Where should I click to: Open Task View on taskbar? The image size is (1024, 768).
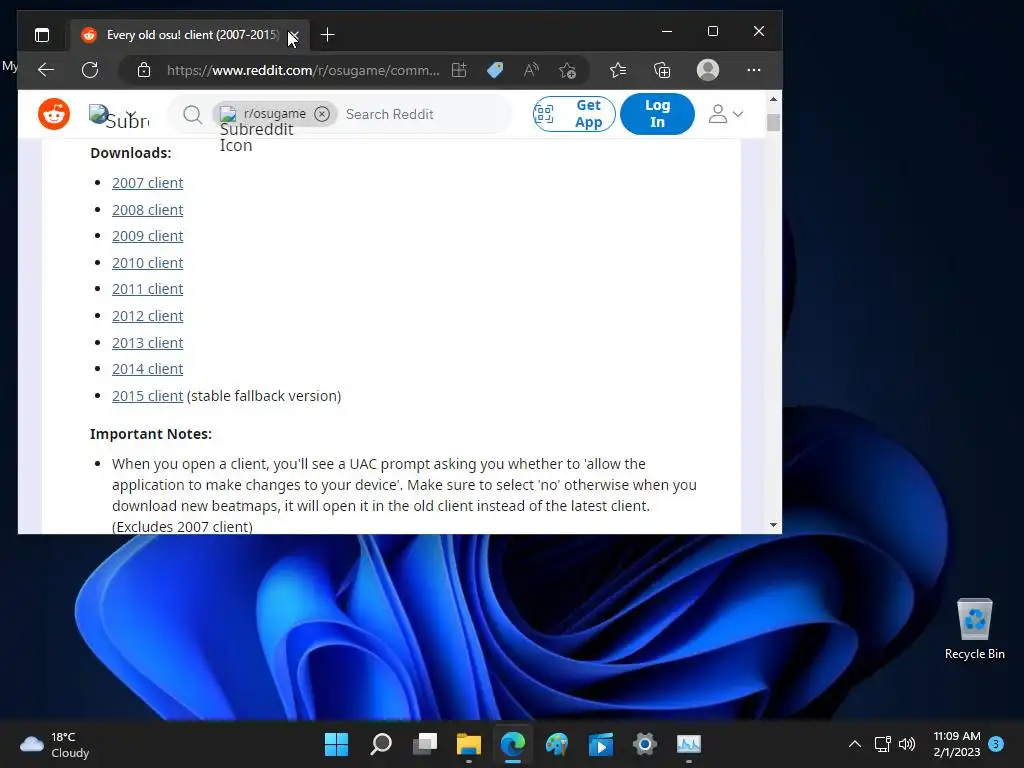[x=424, y=744]
